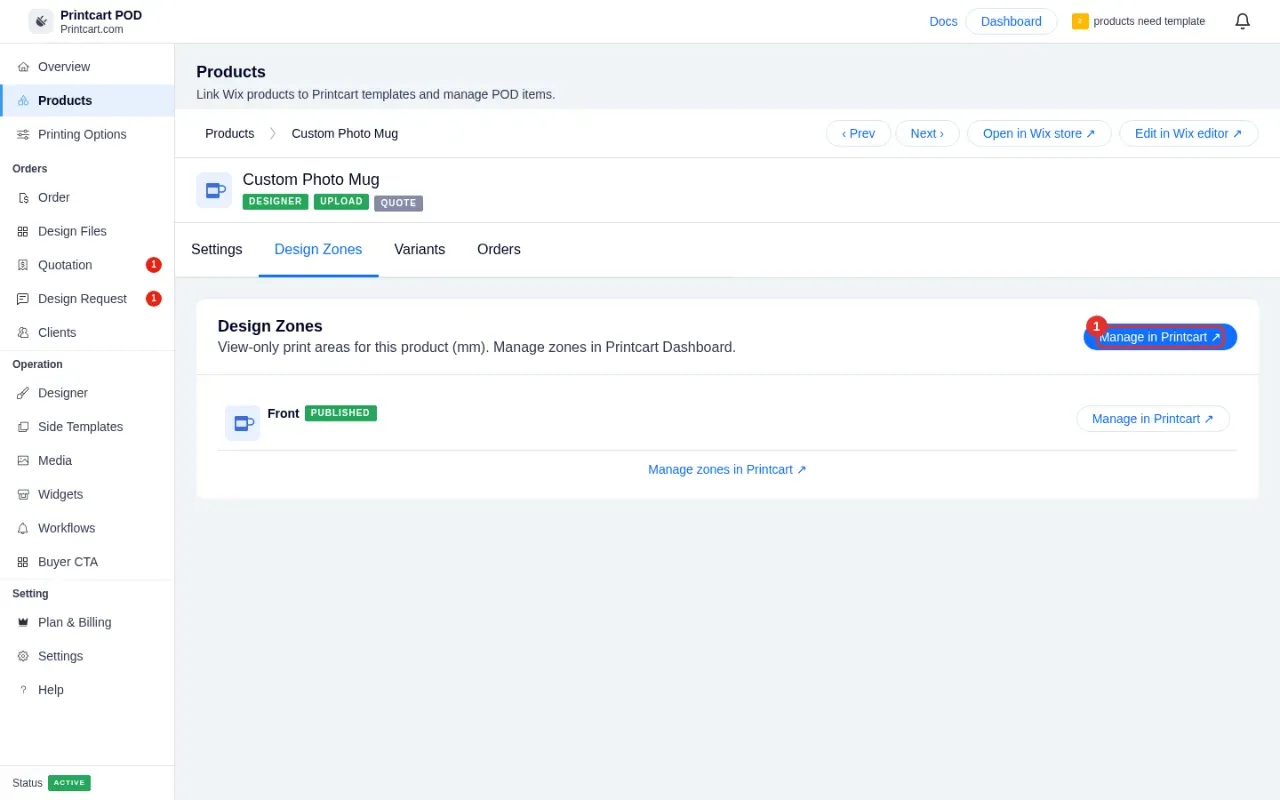
Task: Click blue Manage in Printcart header button
Action: pyautogui.click(x=1160, y=337)
